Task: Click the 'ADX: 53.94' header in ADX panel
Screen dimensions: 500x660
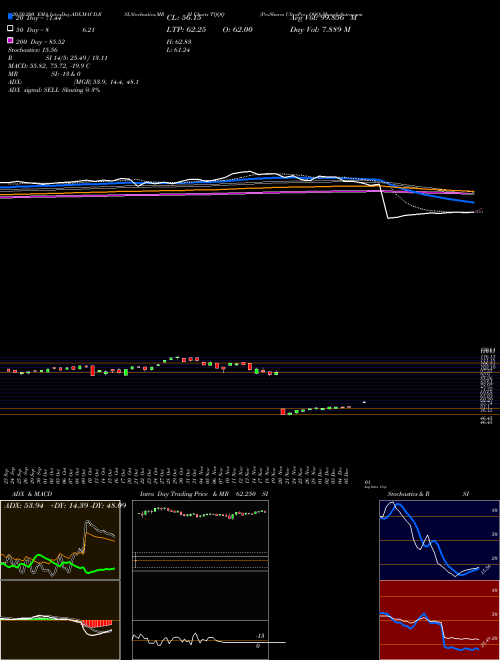Action: [24, 505]
